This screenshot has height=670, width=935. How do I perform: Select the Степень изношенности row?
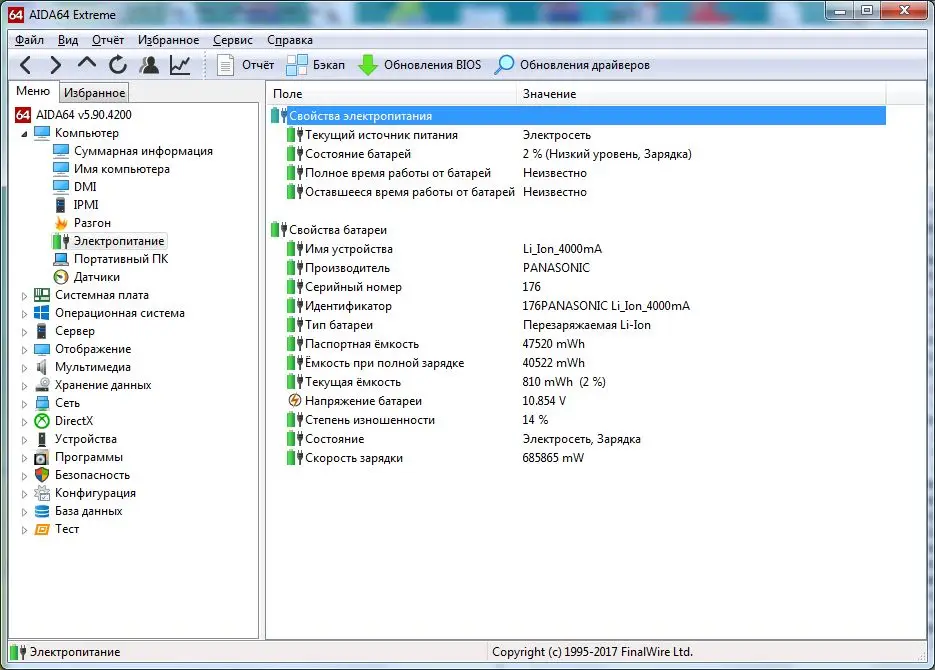pos(577,420)
